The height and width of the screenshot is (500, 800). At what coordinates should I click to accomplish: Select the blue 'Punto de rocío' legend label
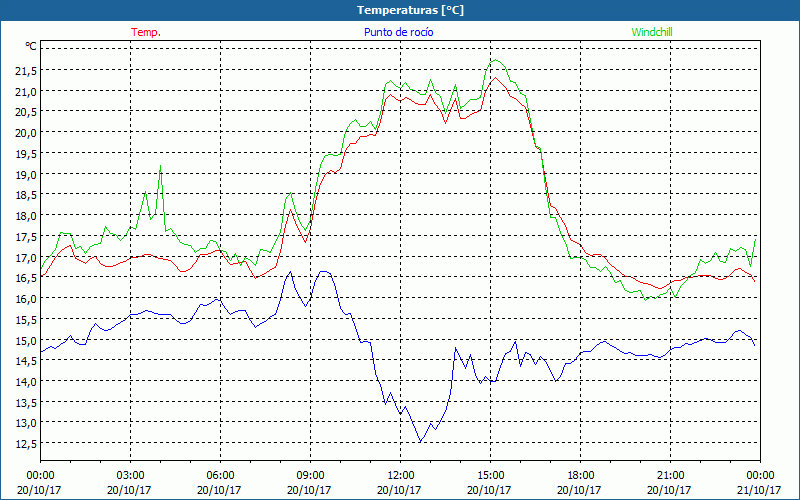tap(398, 32)
